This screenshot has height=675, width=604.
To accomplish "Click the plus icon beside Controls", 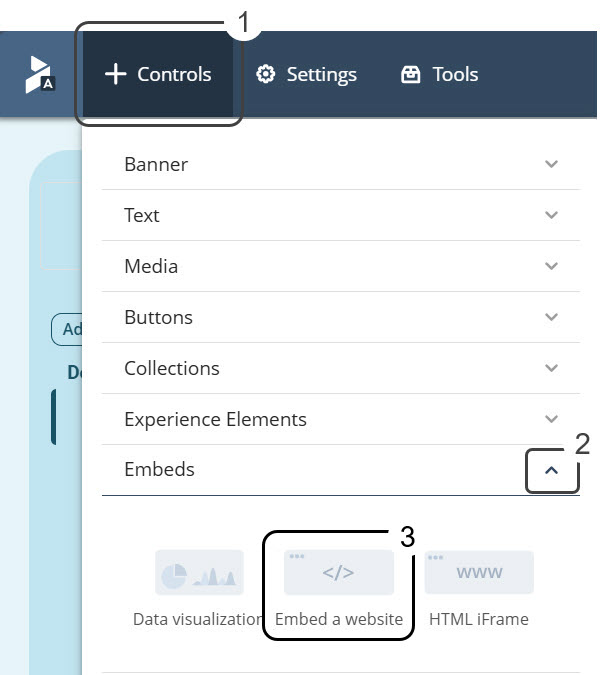I will [x=115, y=74].
